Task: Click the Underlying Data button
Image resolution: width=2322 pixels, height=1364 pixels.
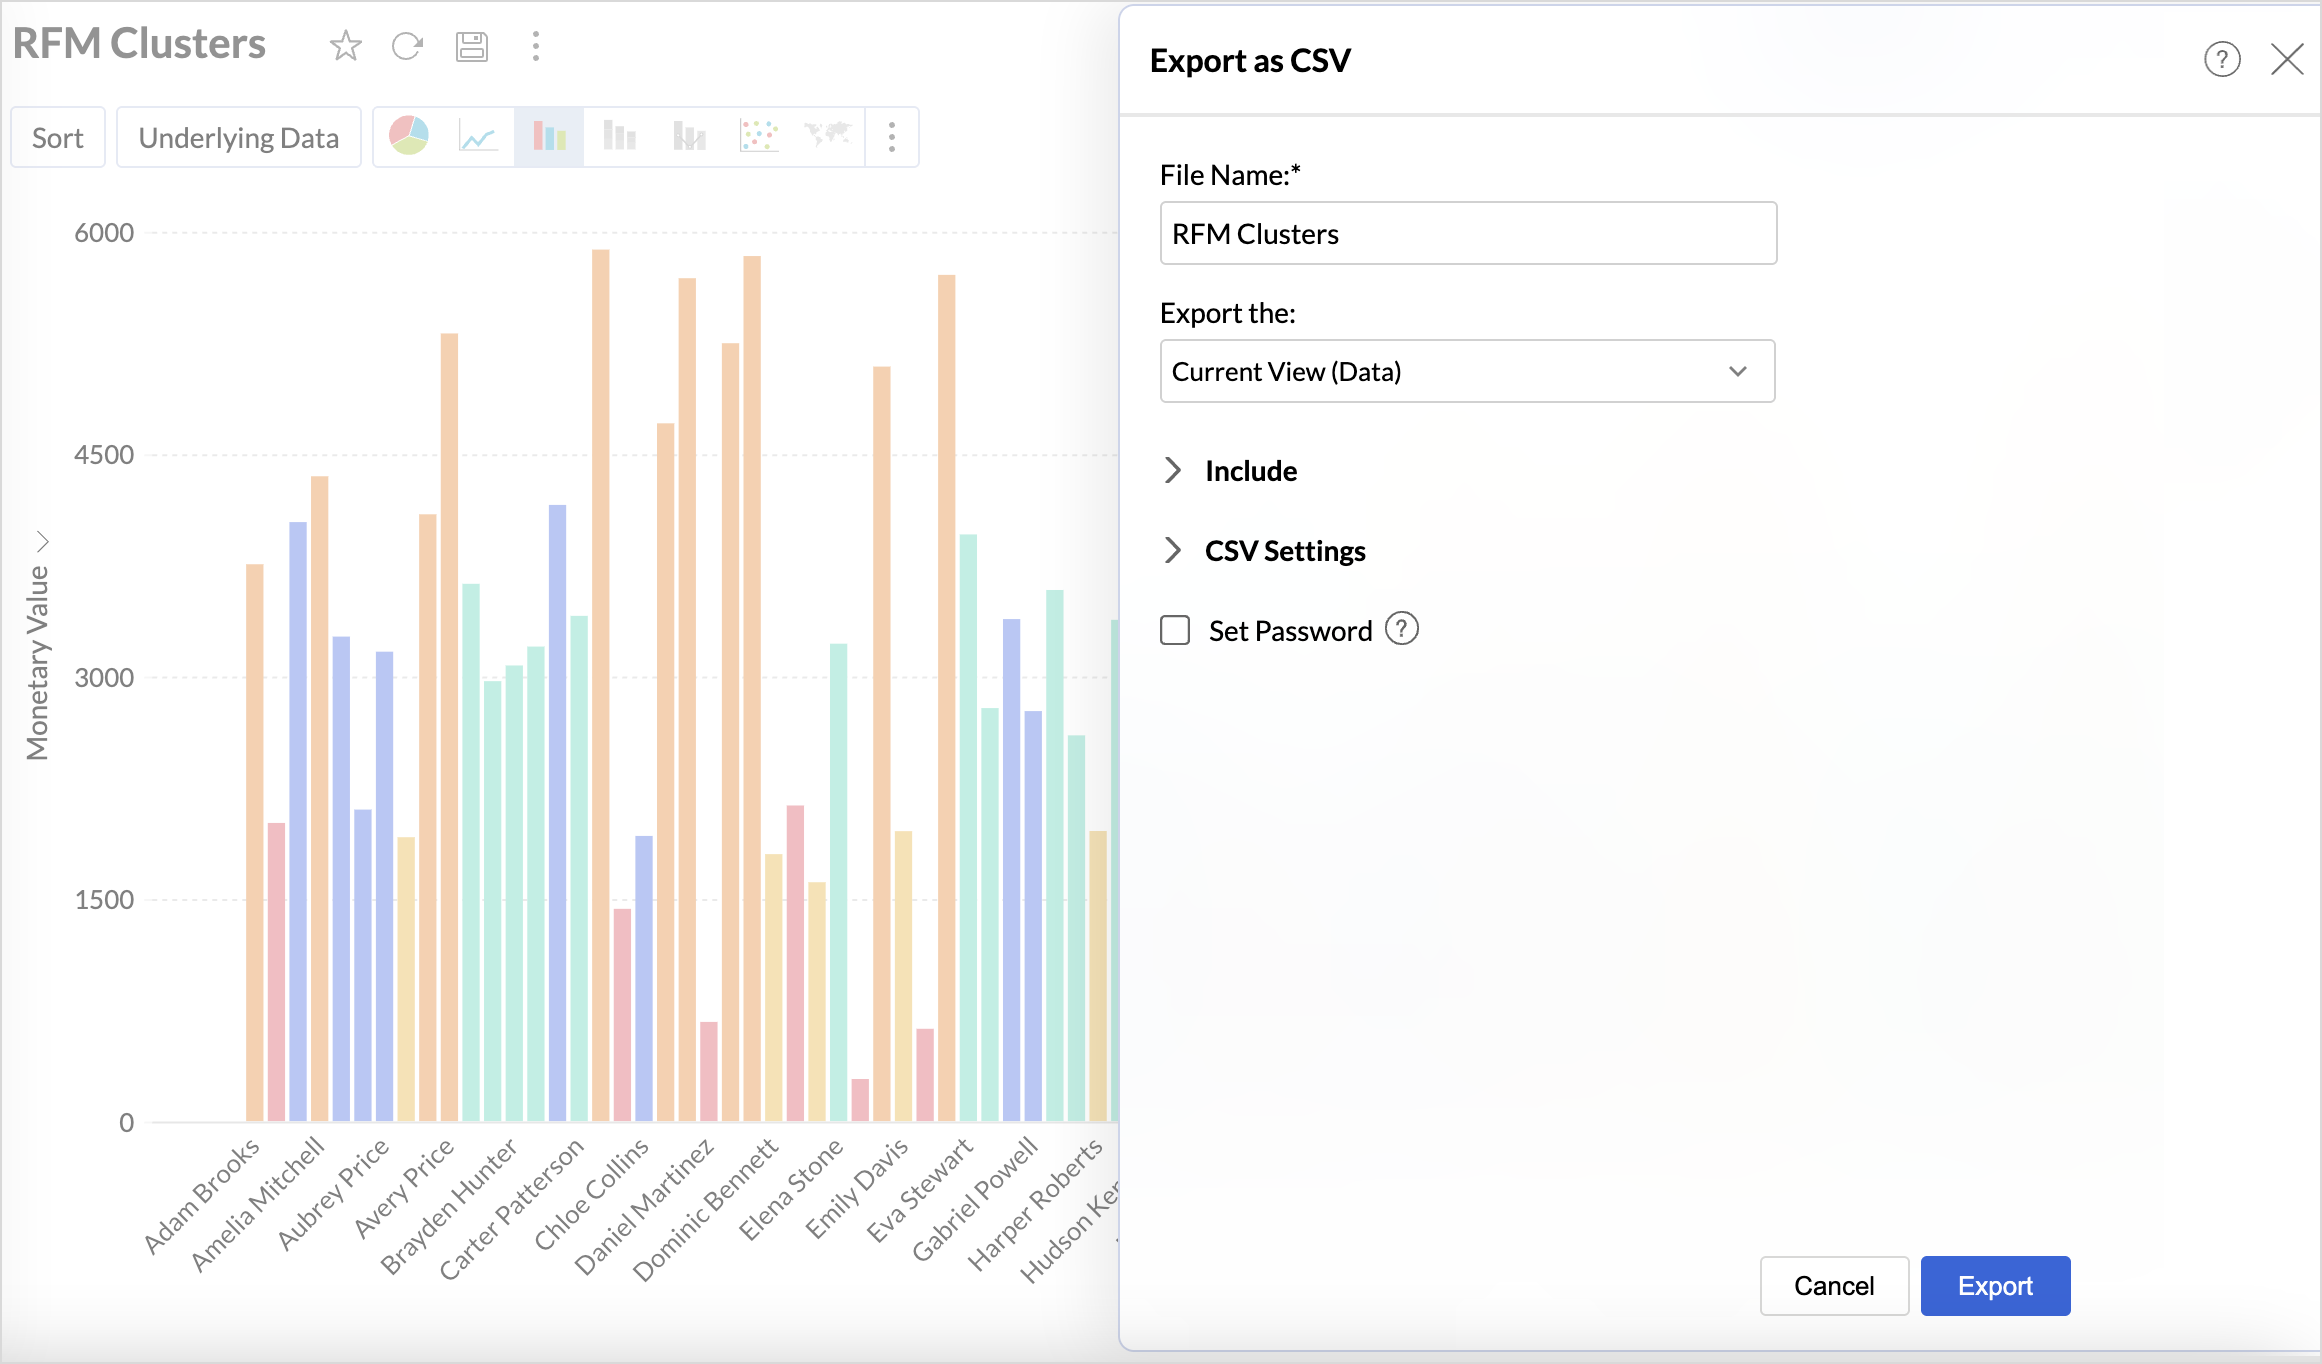Action: 238,138
